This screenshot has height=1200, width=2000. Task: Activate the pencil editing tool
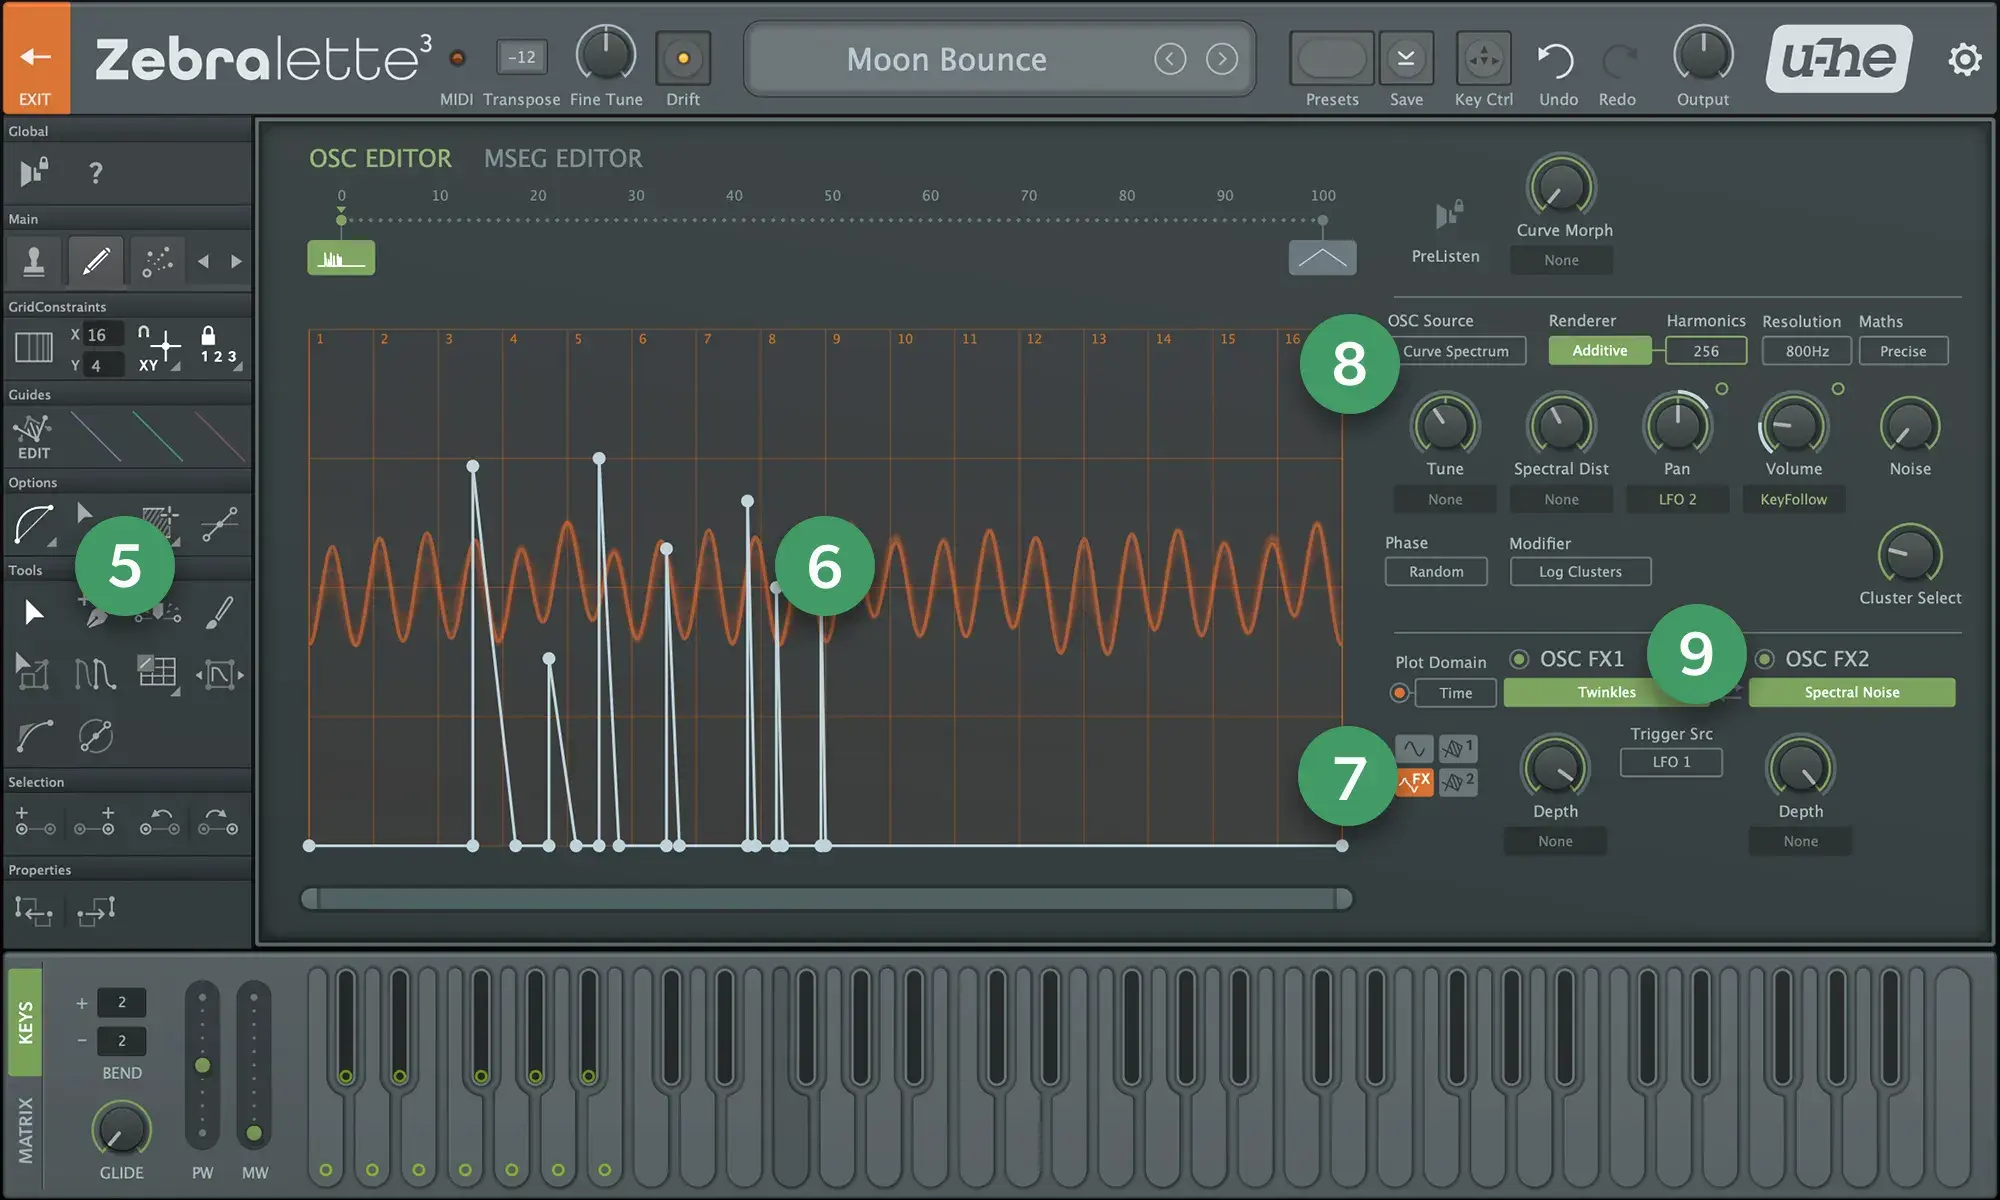point(96,261)
